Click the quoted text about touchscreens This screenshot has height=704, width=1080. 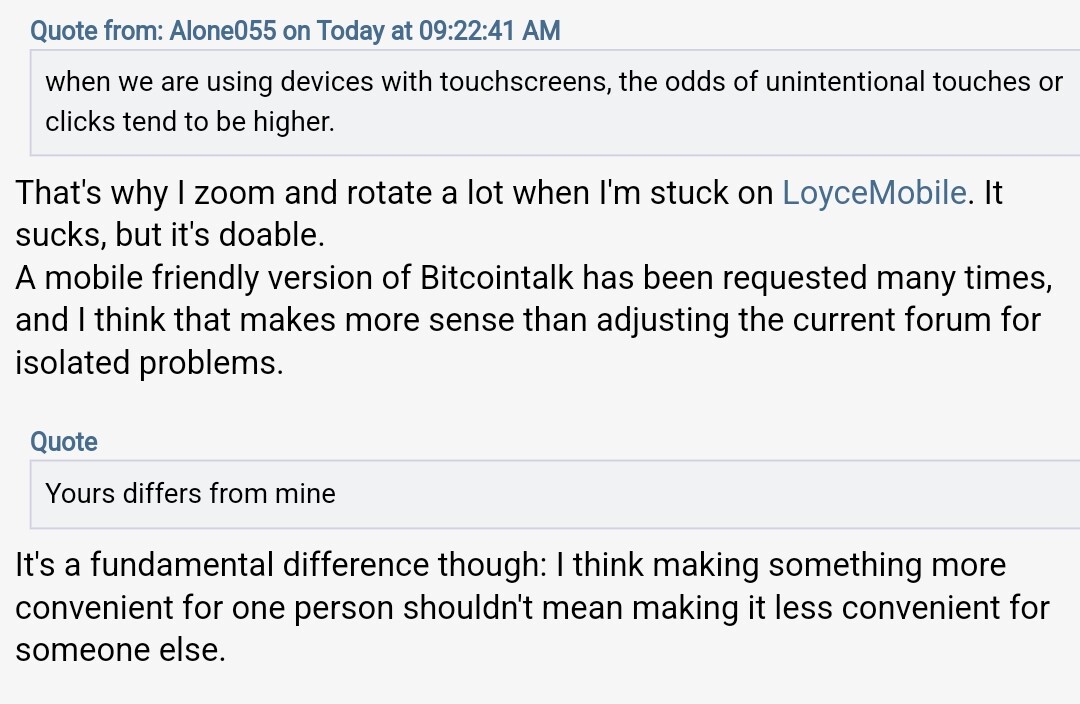click(x=554, y=102)
